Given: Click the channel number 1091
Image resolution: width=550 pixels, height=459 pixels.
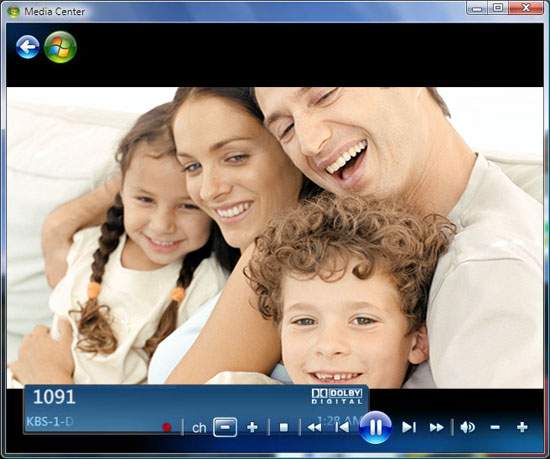Looking at the screenshot, I should point(54,397).
